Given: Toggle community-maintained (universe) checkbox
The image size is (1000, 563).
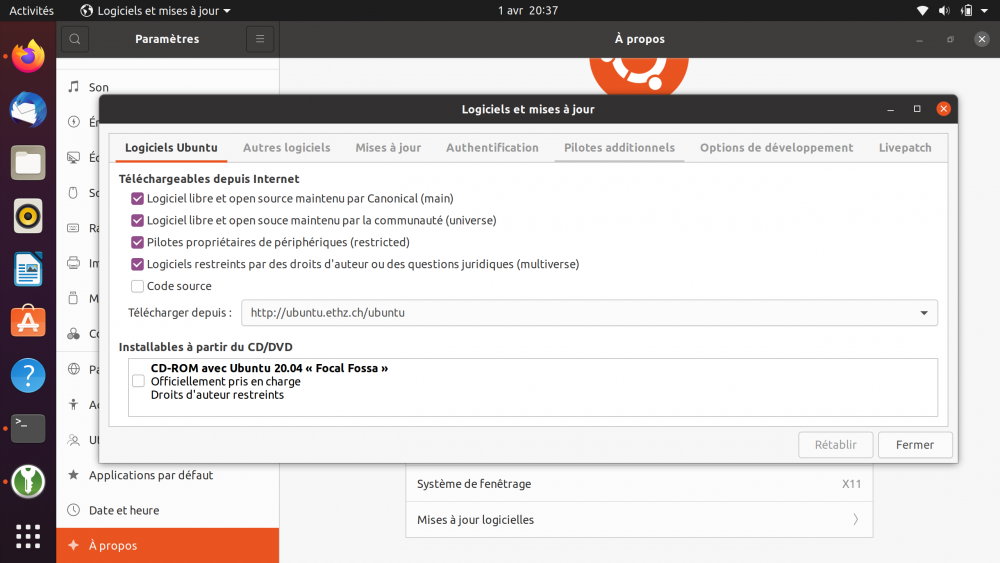Looking at the screenshot, I should [137, 220].
